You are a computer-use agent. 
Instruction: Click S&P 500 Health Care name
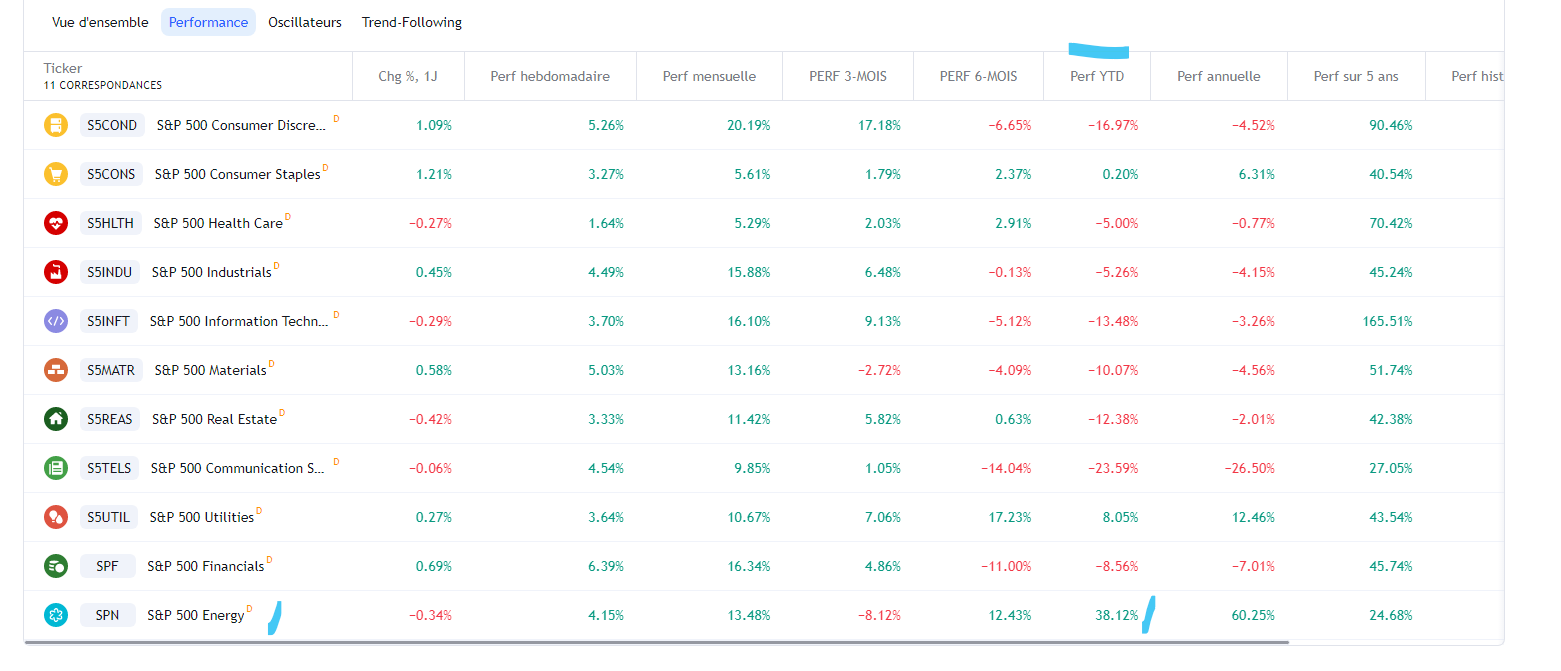[x=218, y=223]
